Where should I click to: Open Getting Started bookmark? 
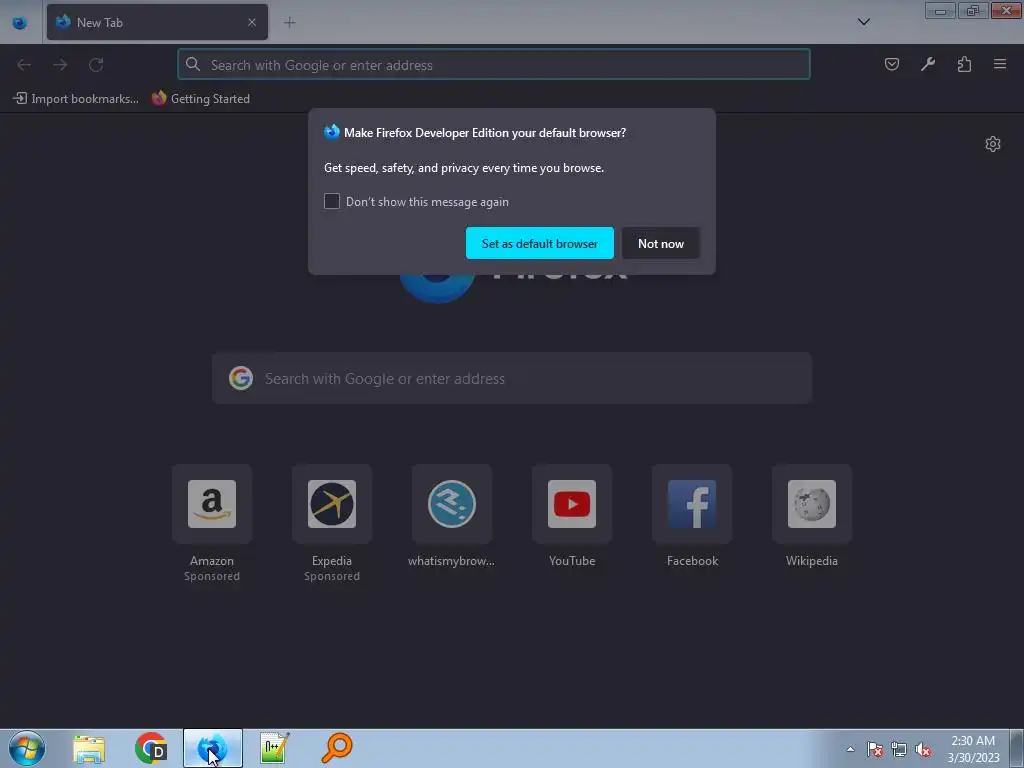(200, 99)
